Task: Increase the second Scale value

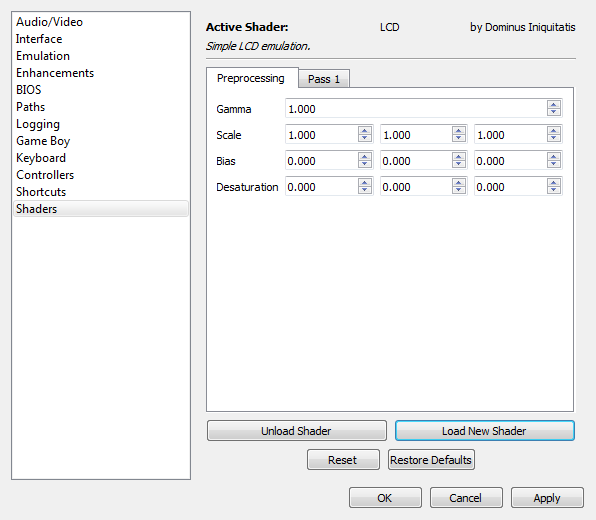Action: tap(459, 130)
